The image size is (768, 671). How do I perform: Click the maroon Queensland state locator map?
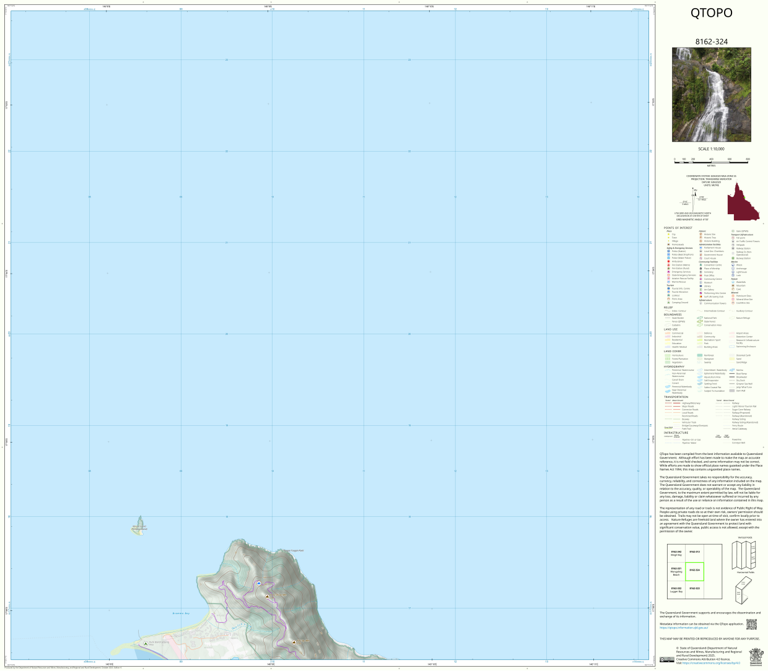click(x=743, y=202)
